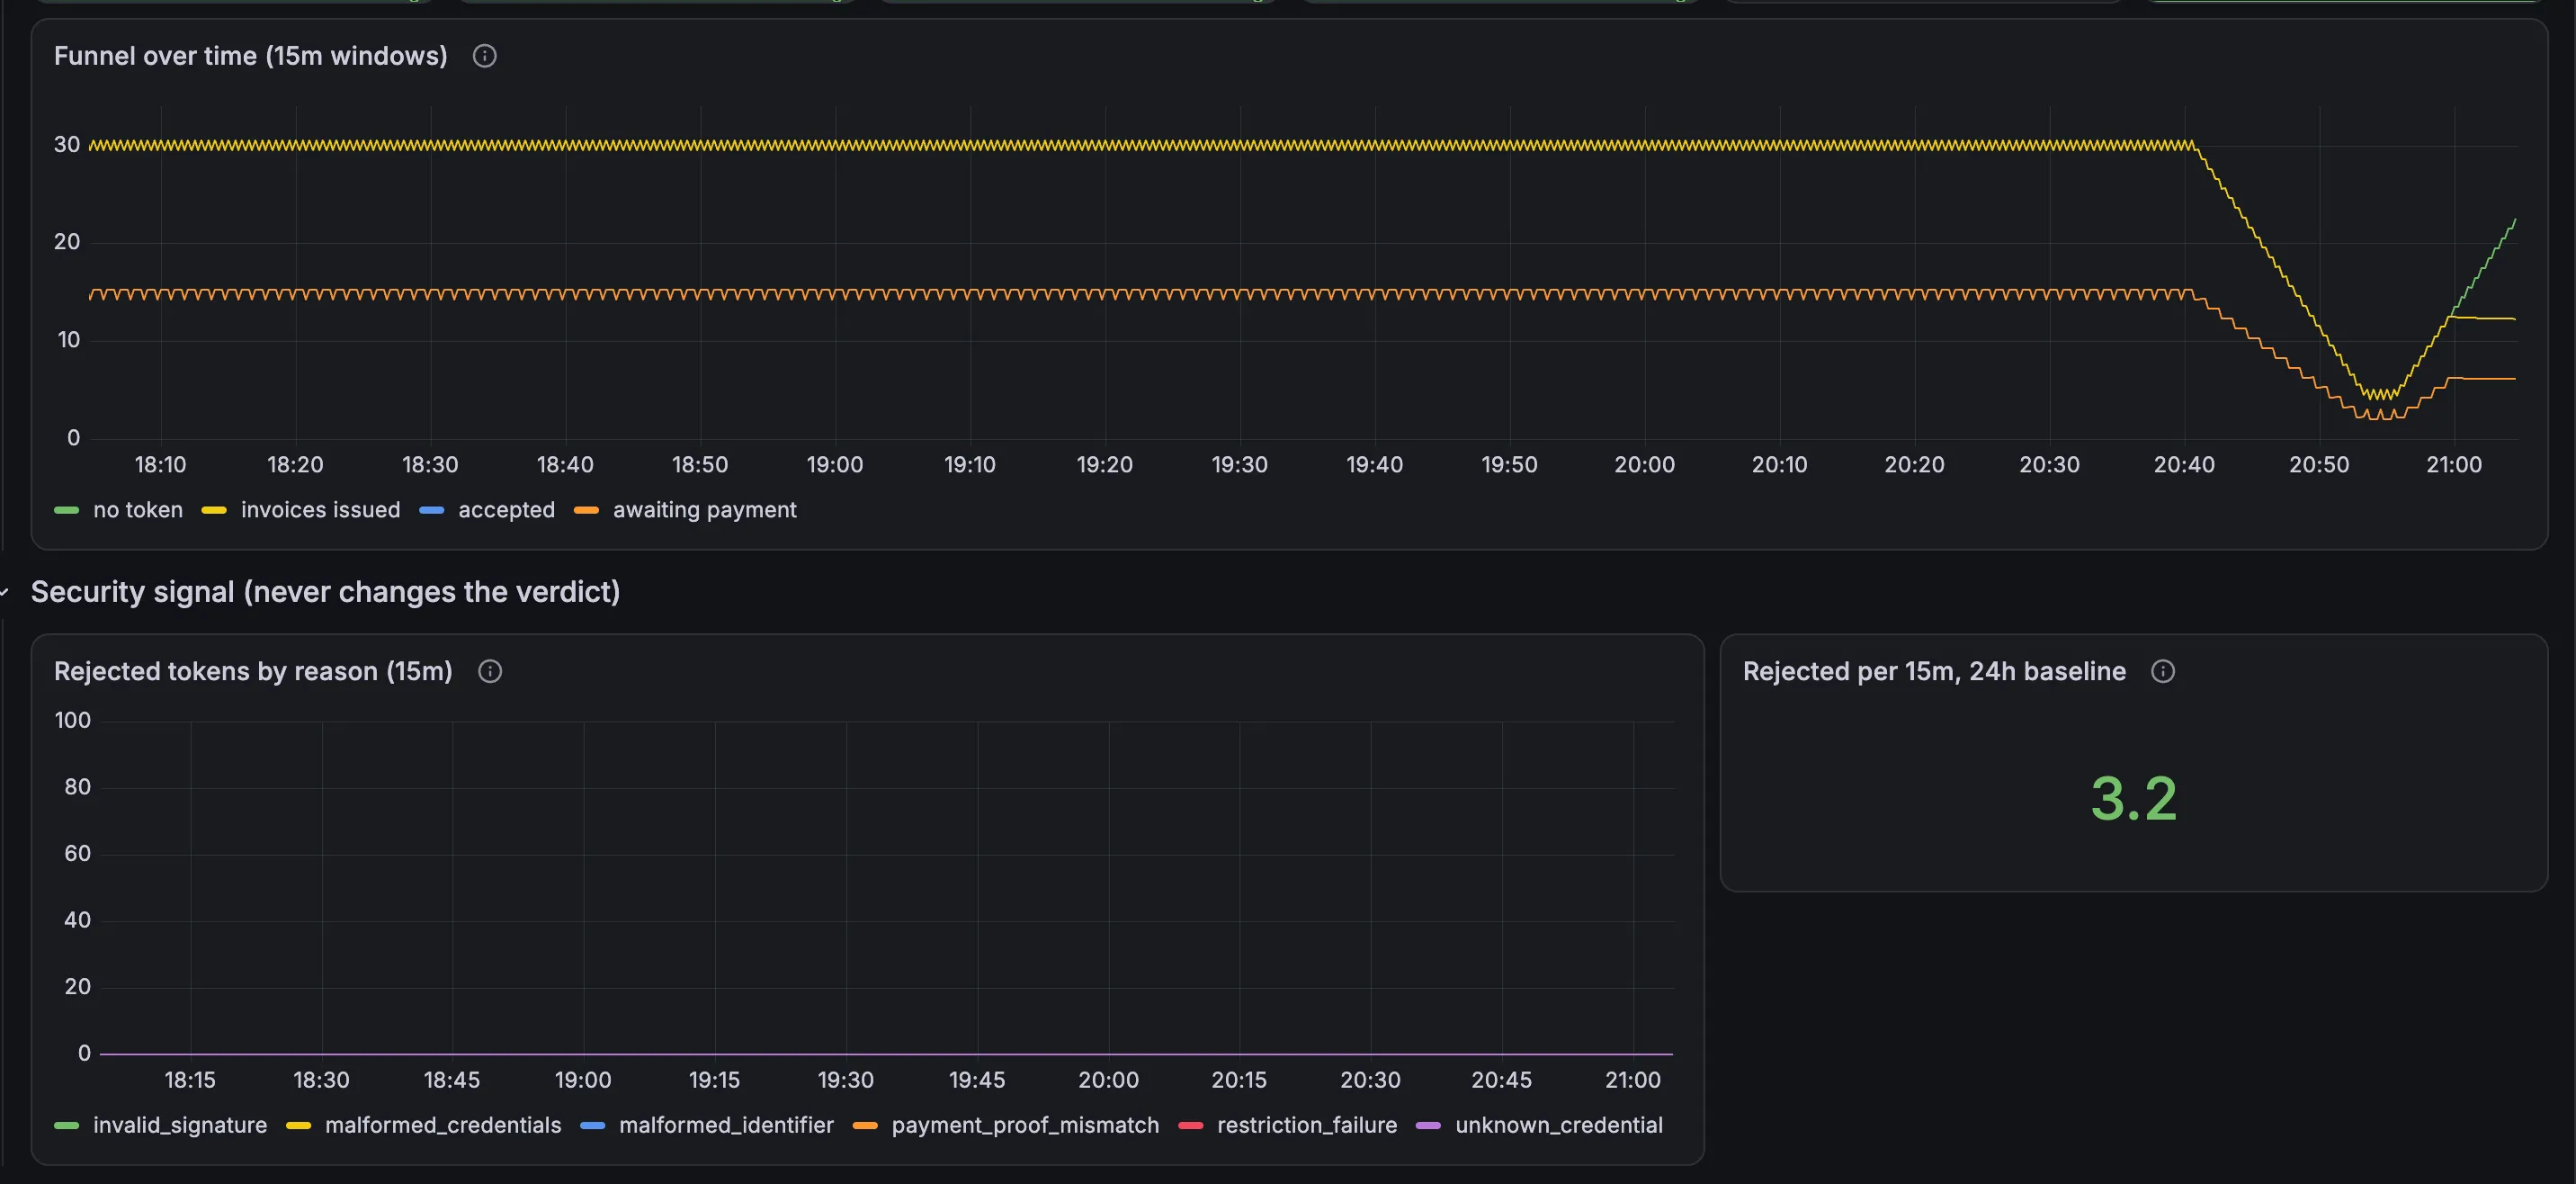Image resolution: width=2576 pixels, height=1184 pixels.
Task: Click green swatch beside invalid_signature
Action: coord(66,1125)
